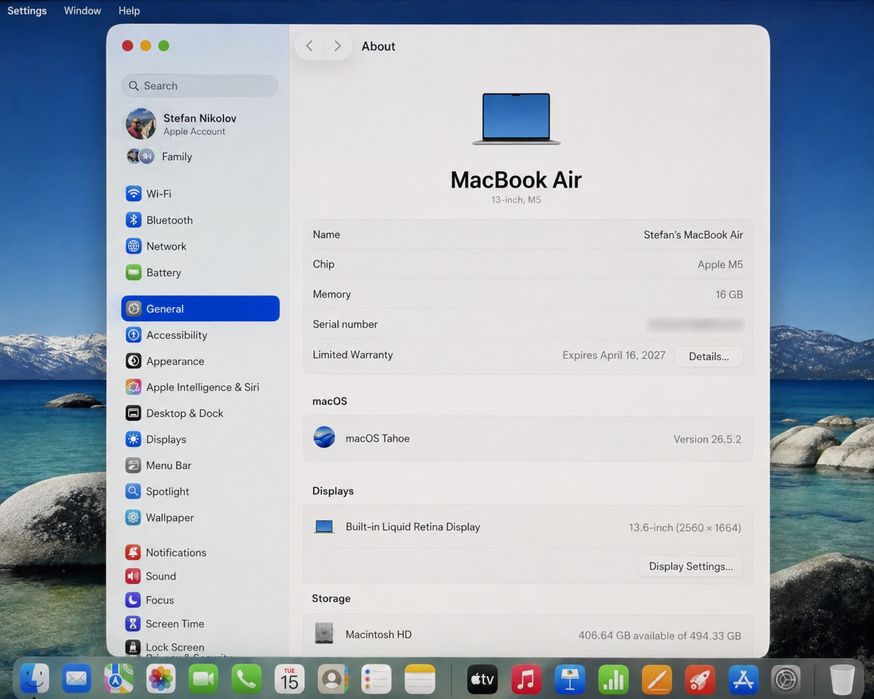Select Desktop & Dock settings
The width and height of the screenshot is (874, 699).
pyautogui.click(x=200, y=413)
